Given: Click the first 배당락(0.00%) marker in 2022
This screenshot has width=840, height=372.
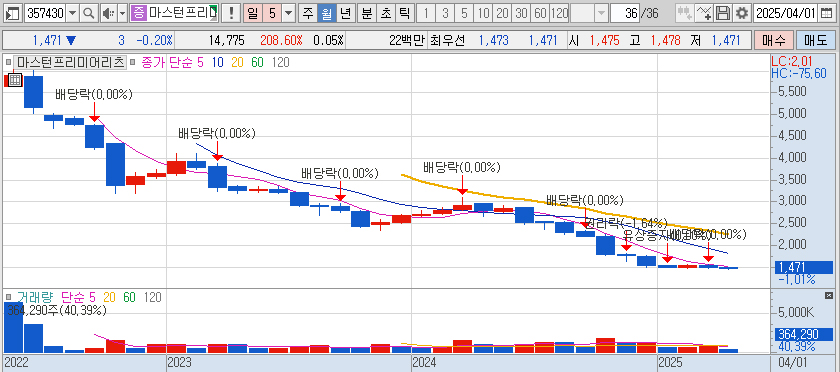Looking at the screenshot, I should pos(94,95).
